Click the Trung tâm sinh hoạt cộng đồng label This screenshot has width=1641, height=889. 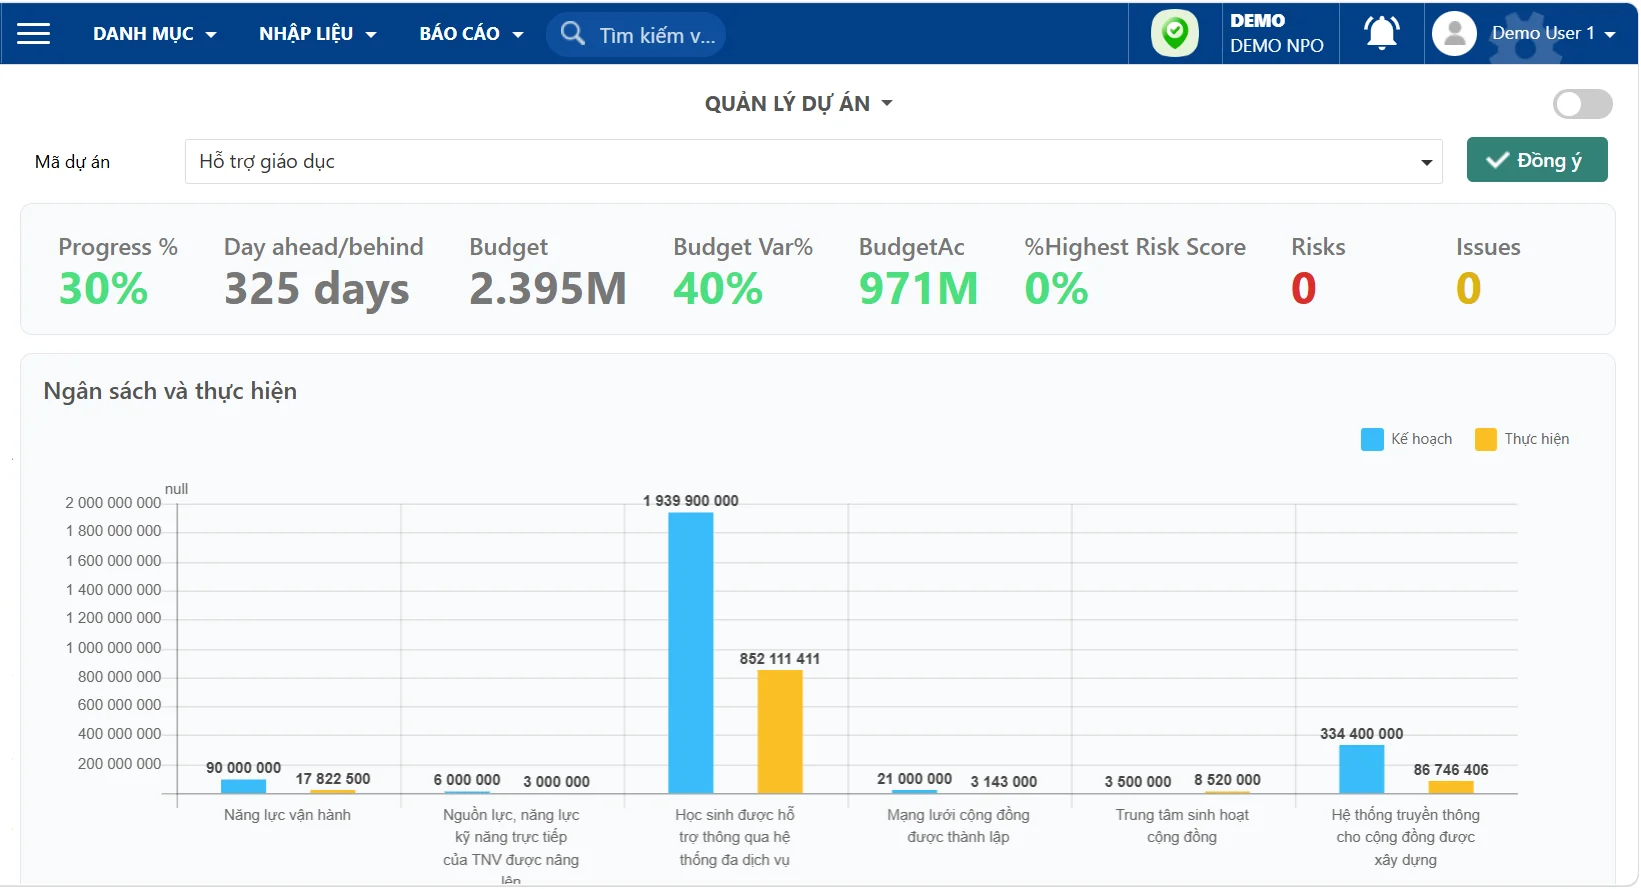coord(1182,827)
